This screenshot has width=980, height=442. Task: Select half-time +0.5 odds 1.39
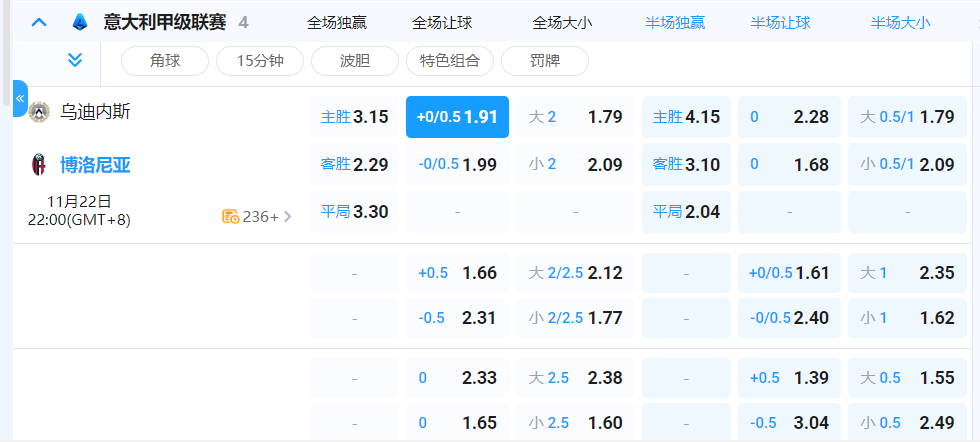coord(789,378)
